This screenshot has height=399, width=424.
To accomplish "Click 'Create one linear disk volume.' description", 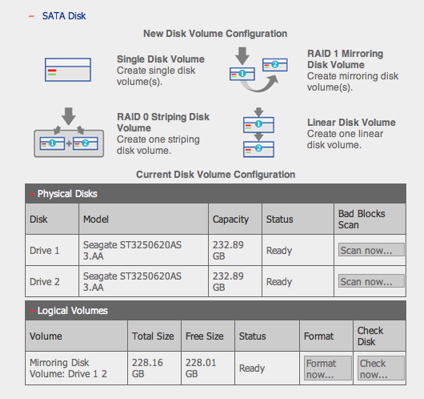I will click(345, 139).
